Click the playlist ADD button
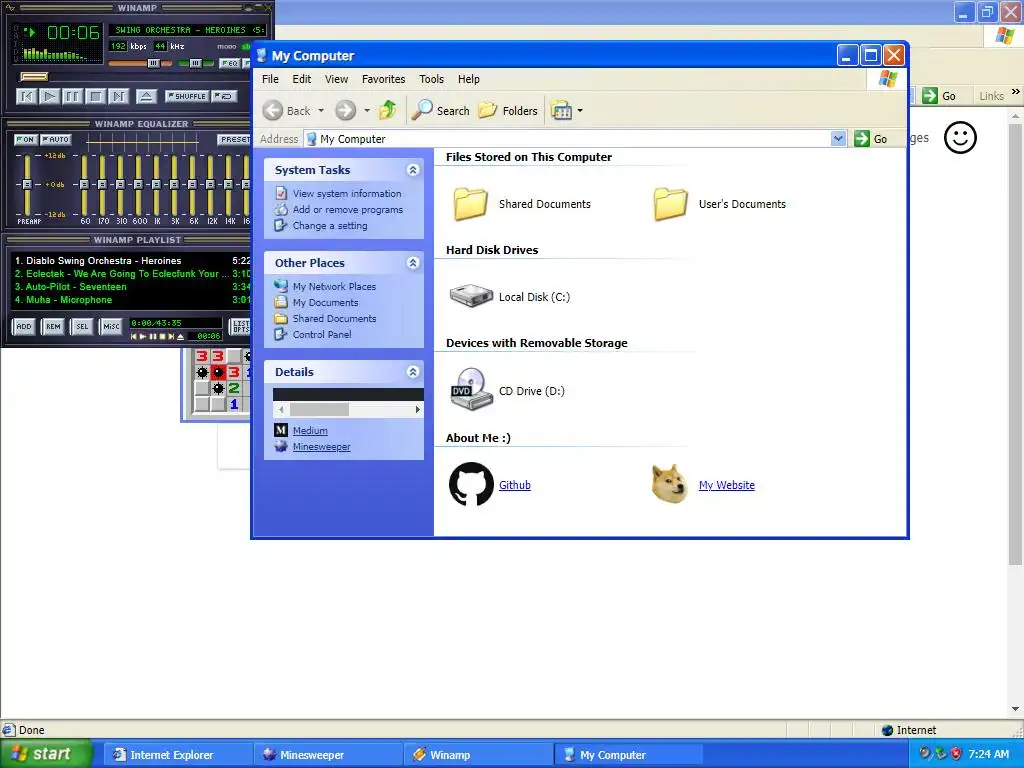Image resolution: width=1024 pixels, height=768 pixels. (24, 327)
